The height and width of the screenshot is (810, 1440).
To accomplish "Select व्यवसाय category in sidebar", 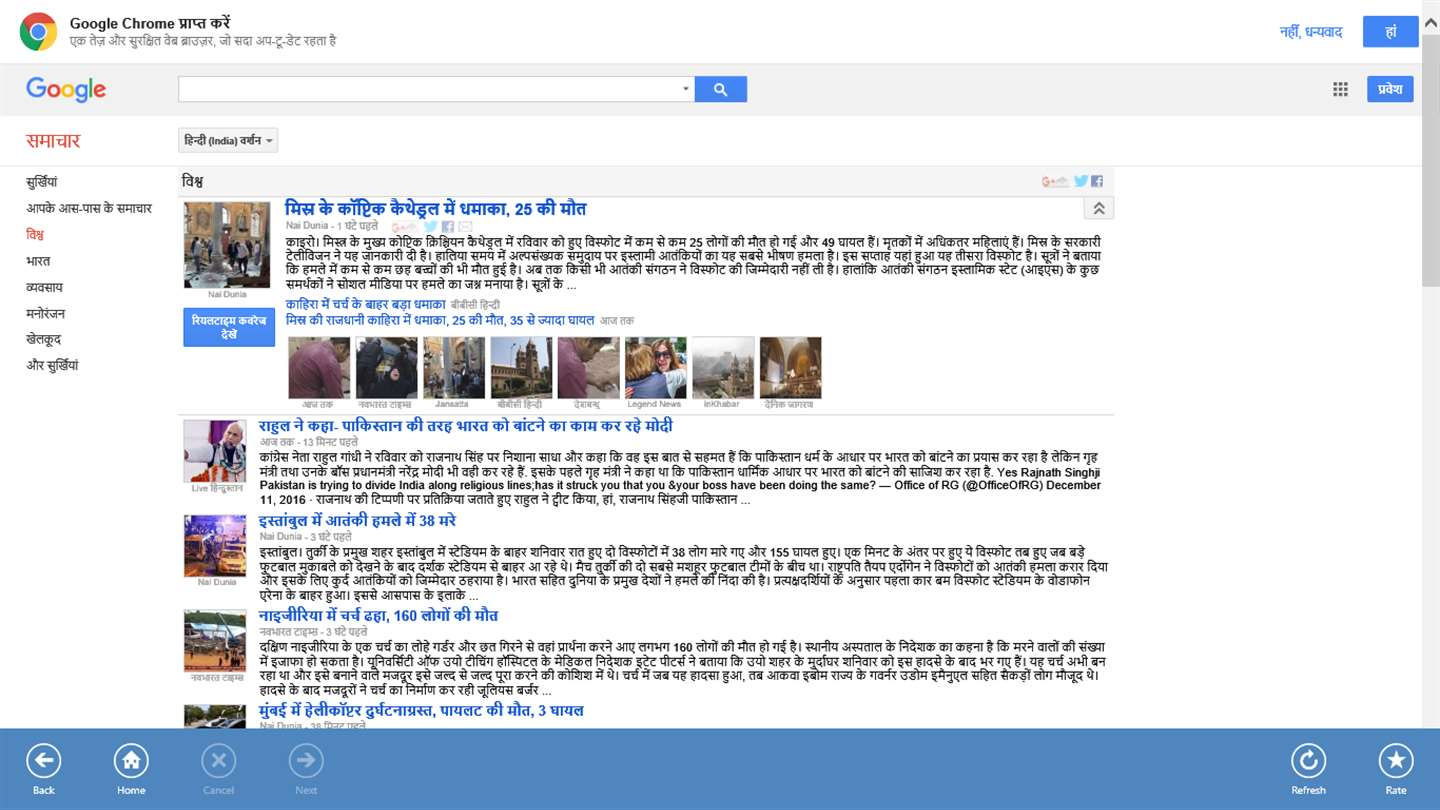I will (44, 287).
